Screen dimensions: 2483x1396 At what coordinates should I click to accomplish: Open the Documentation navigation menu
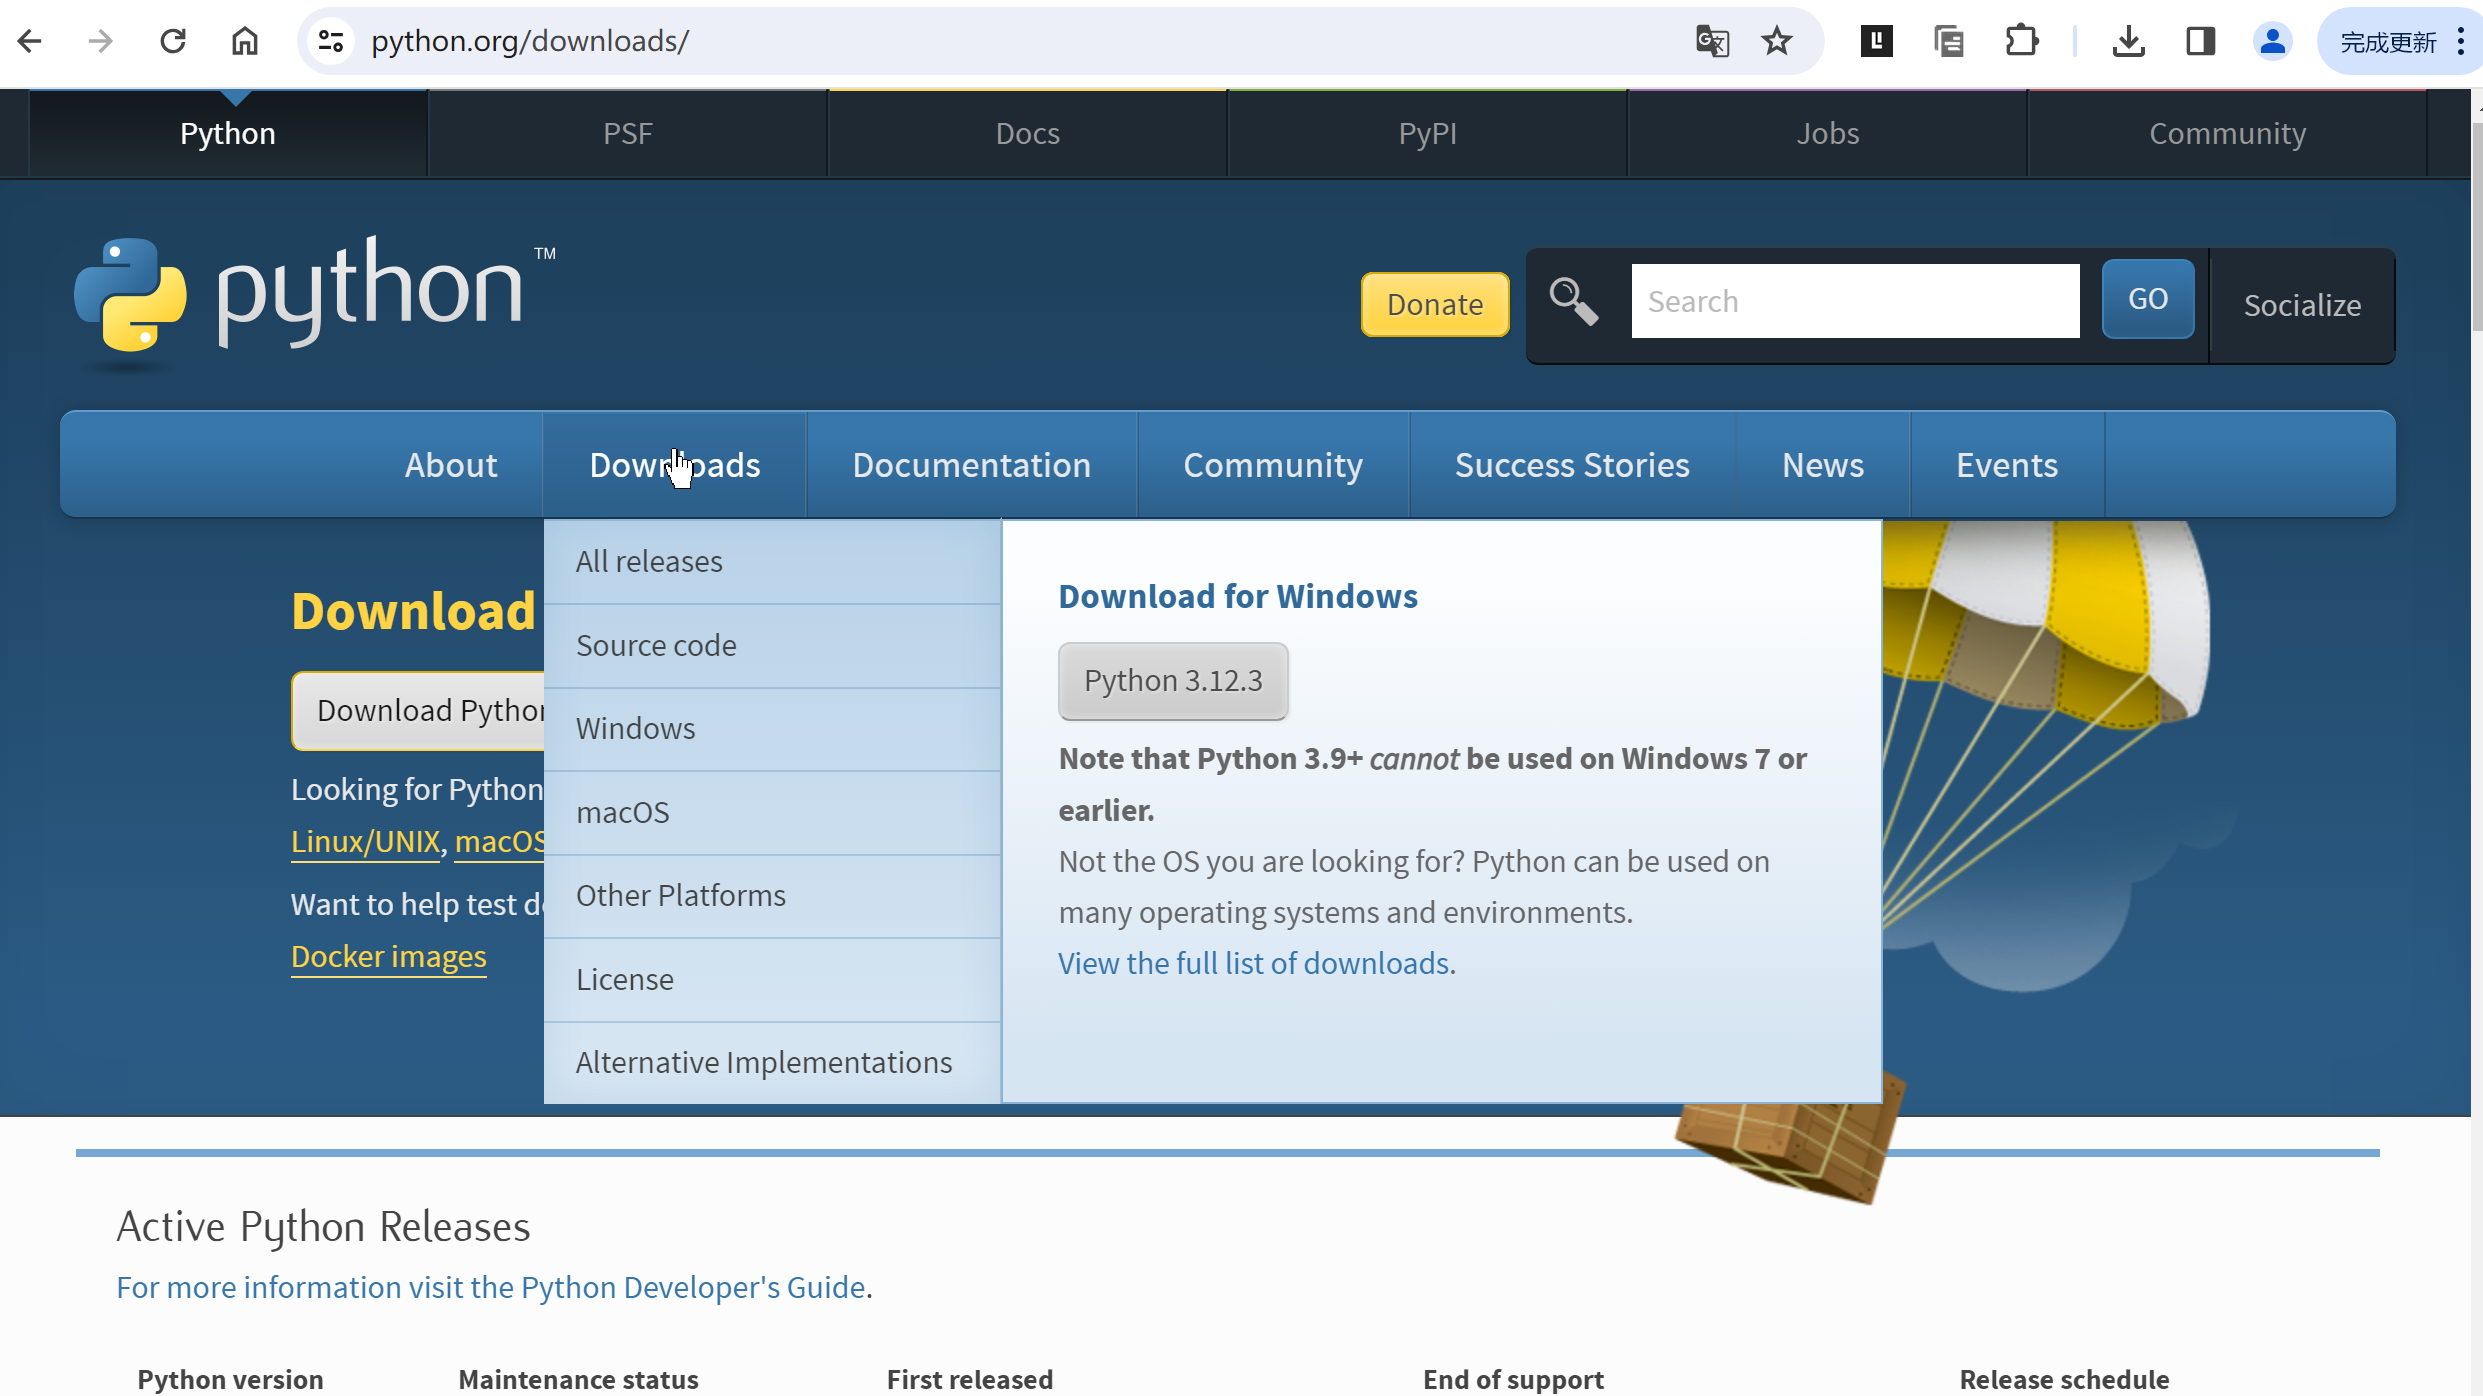click(971, 465)
